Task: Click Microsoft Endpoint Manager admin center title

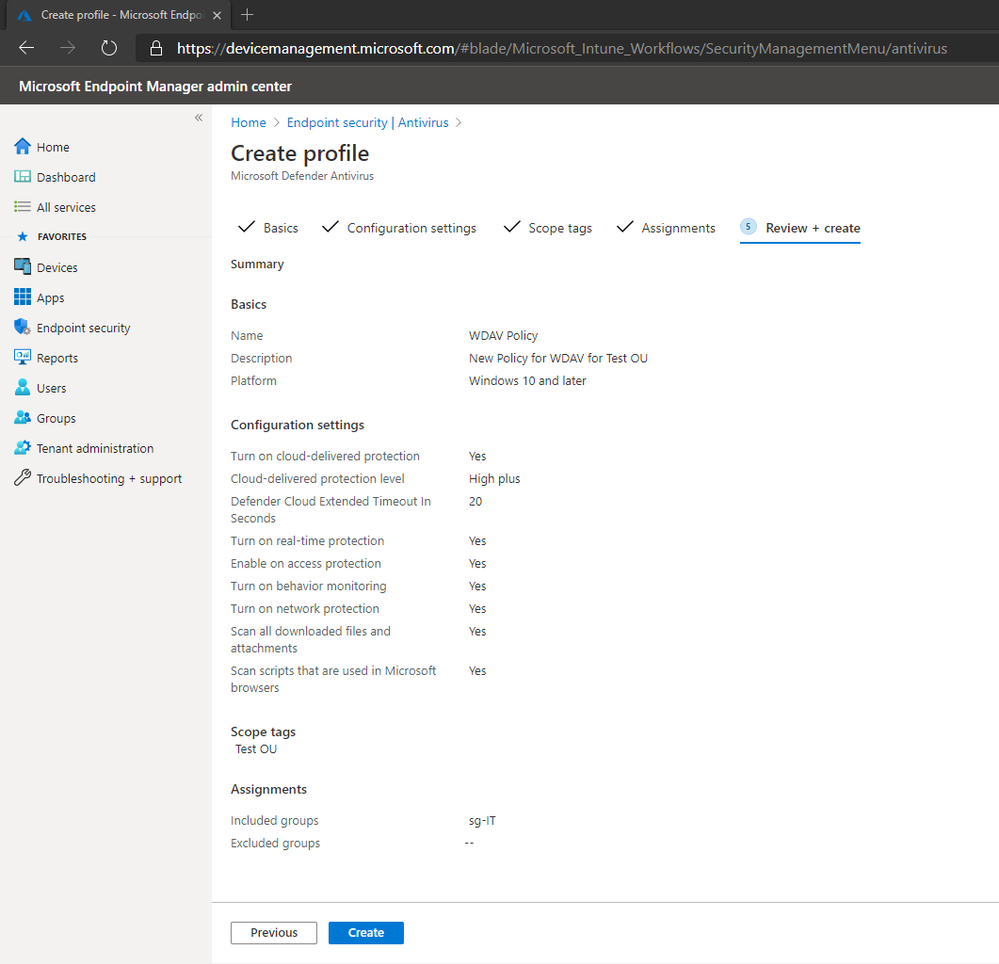Action: (155, 86)
